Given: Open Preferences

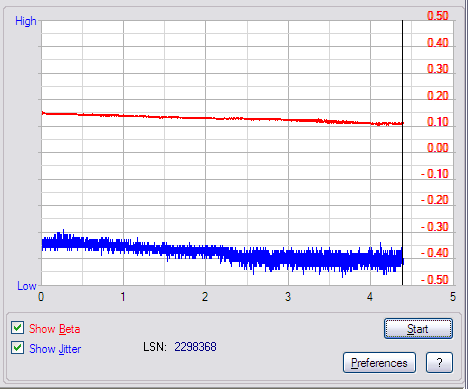Looking at the screenshot, I should (x=379, y=363).
